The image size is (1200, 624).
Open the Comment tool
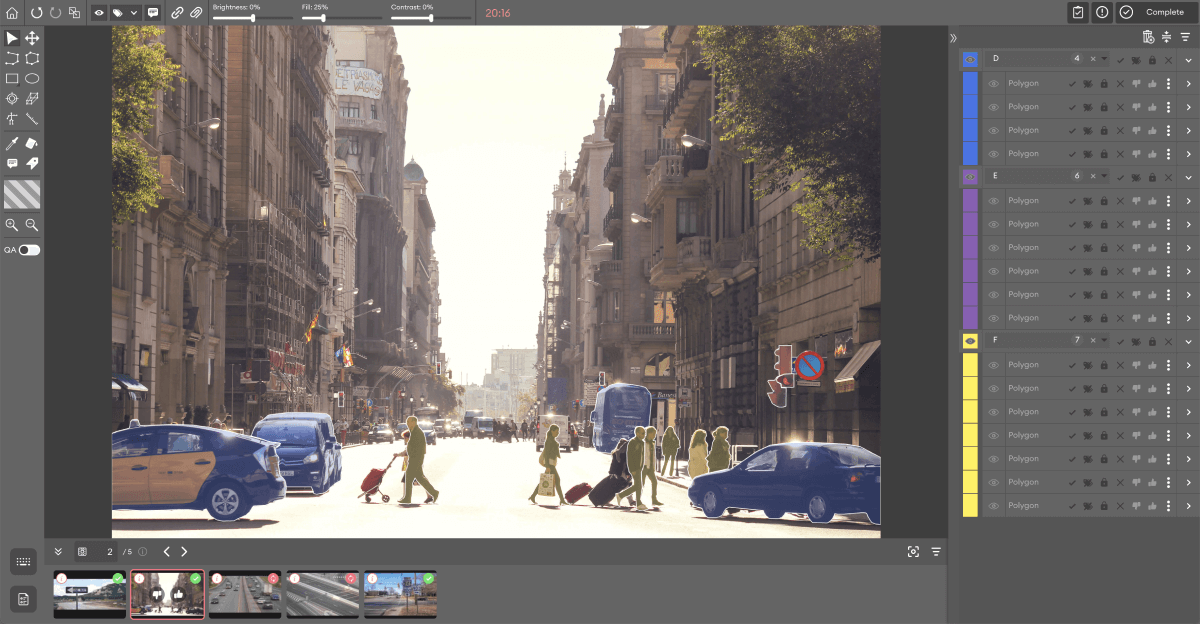pyautogui.click(x=11, y=163)
